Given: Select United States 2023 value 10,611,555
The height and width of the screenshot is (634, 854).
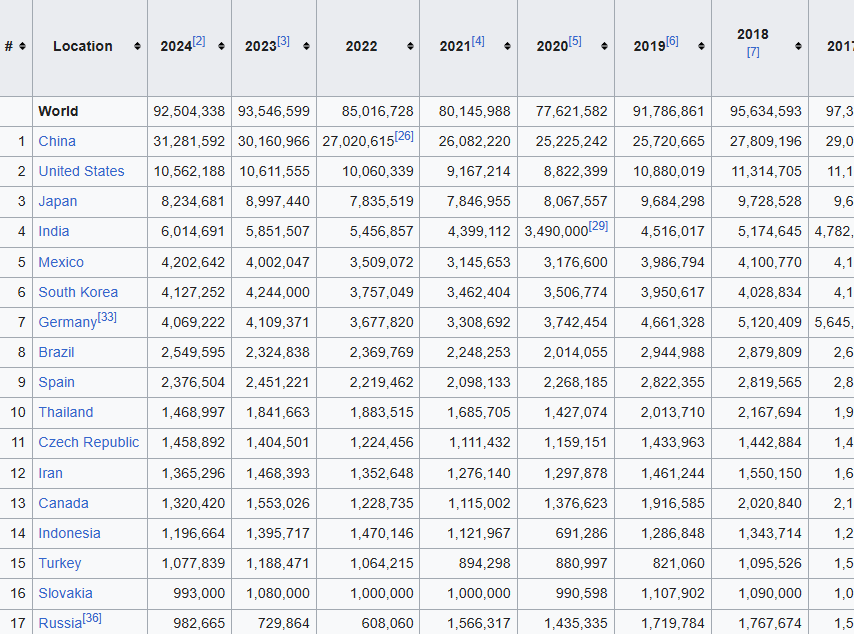Looking at the screenshot, I should click(x=274, y=172).
